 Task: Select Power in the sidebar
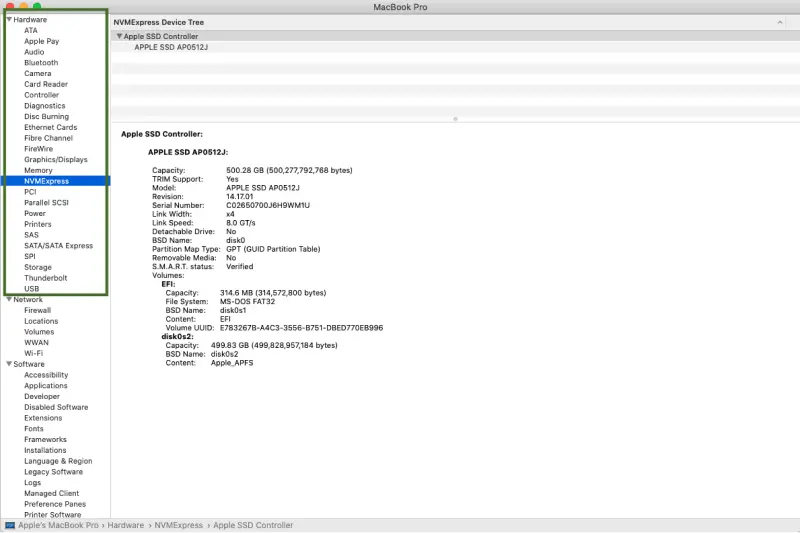(x=35, y=213)
